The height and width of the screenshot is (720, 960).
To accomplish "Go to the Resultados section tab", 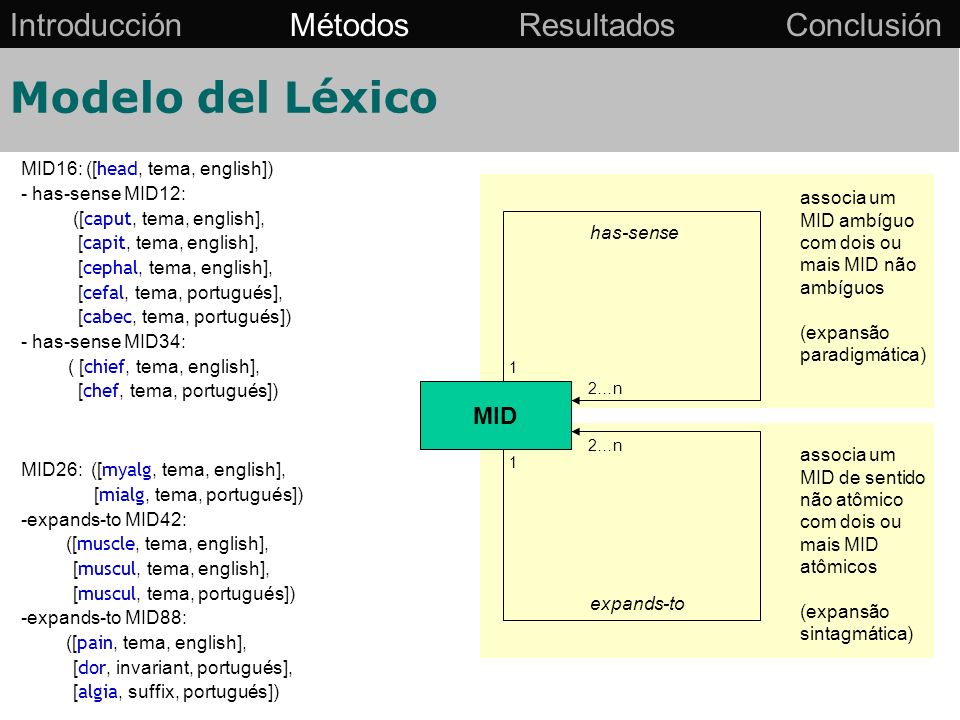I will [596, 26].
